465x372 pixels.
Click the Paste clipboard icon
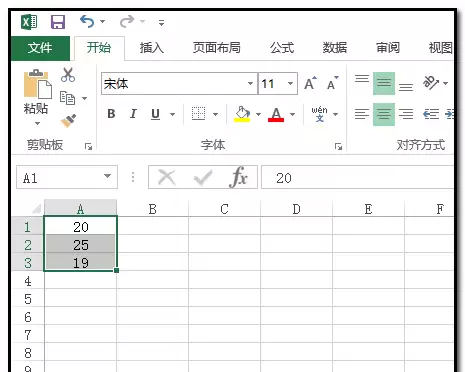pos(37,84)
